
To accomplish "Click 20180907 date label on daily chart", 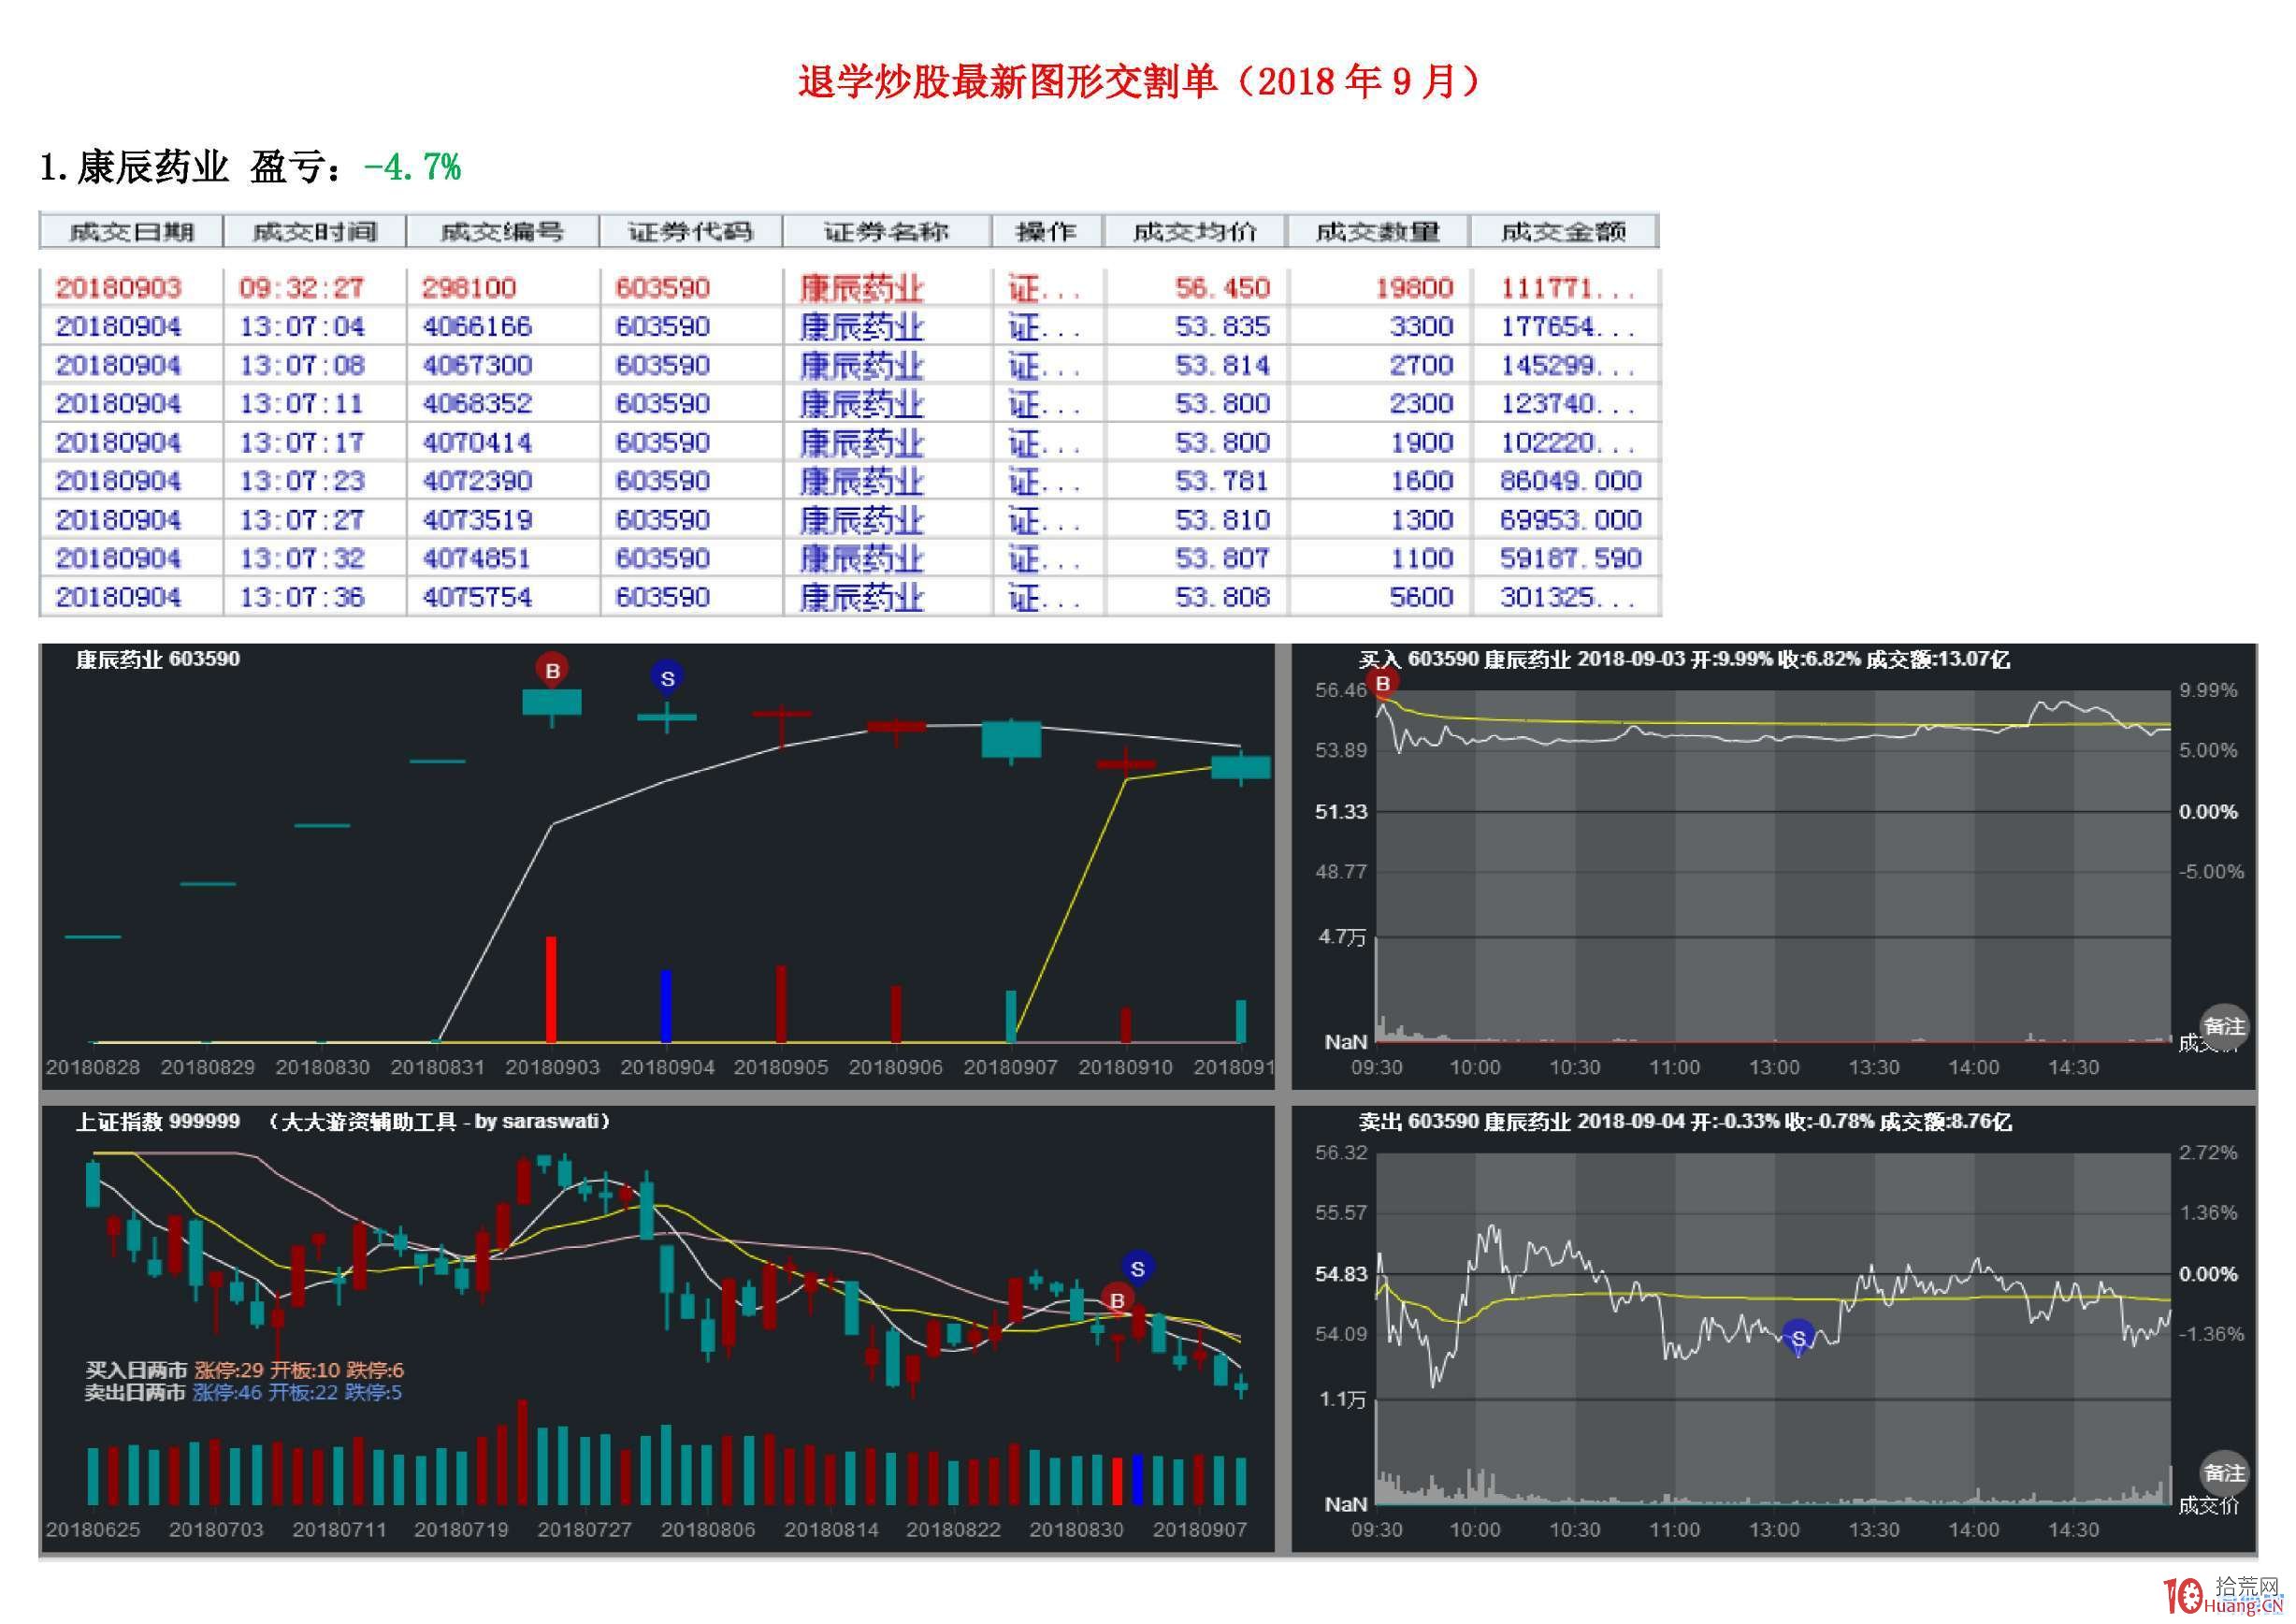I will point(1010,1068).
